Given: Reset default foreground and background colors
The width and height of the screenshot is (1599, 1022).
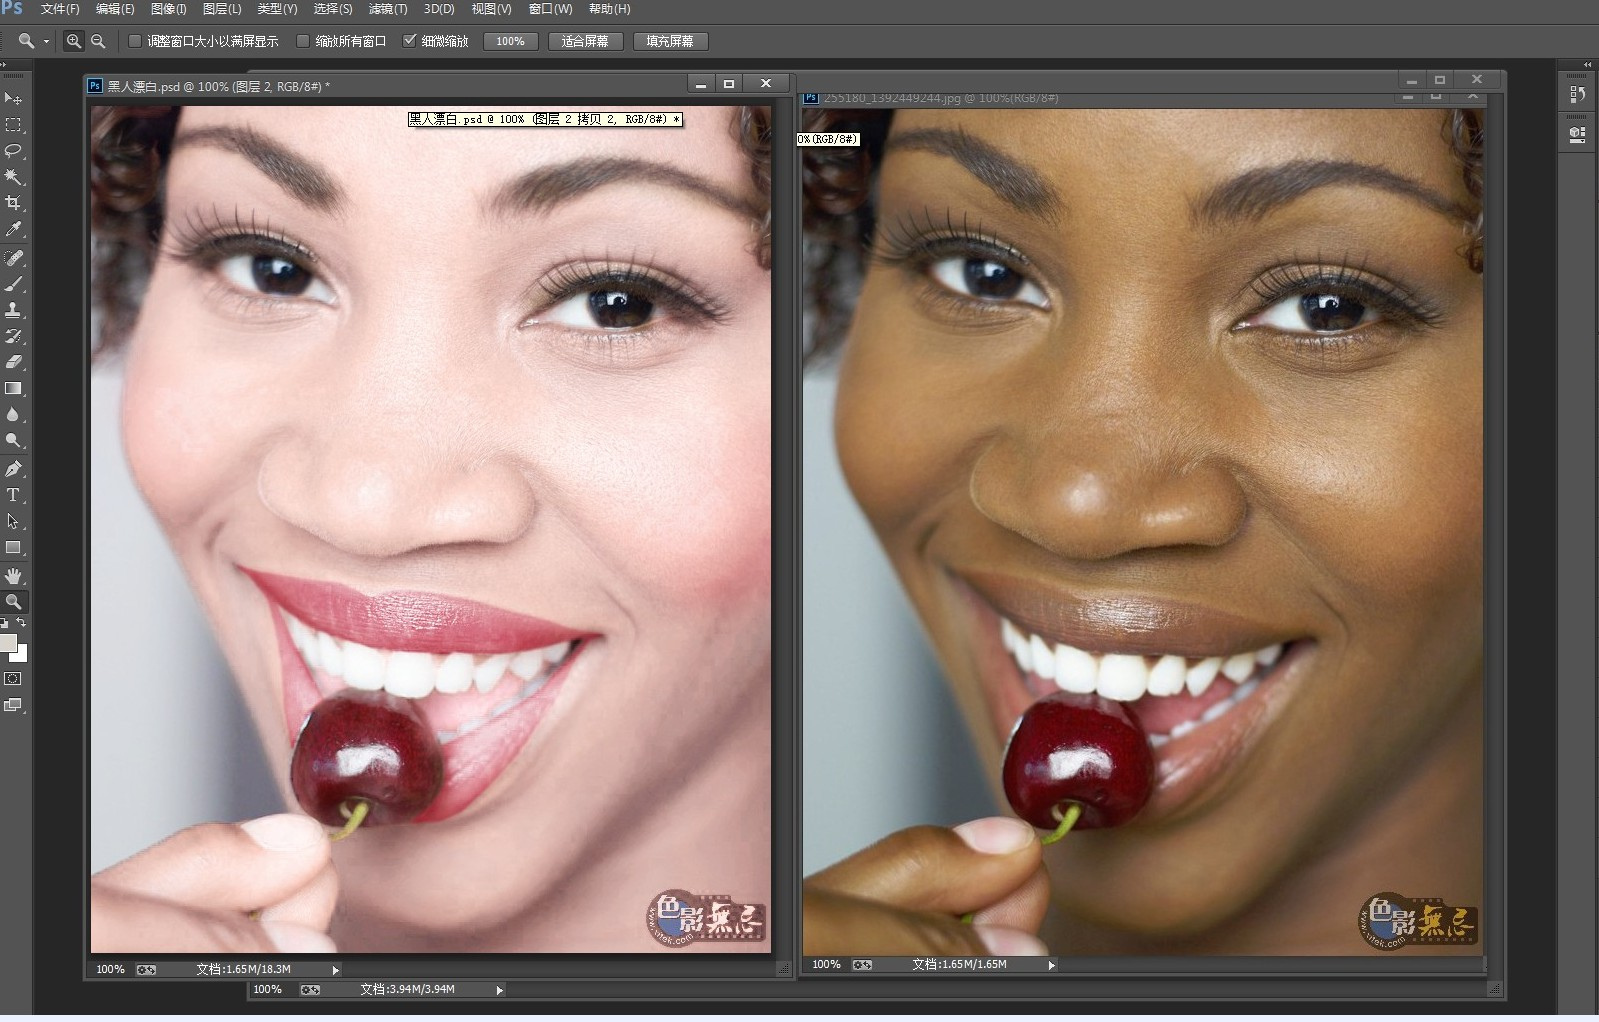Looking at the screenshot, I should tap(4, 623).
